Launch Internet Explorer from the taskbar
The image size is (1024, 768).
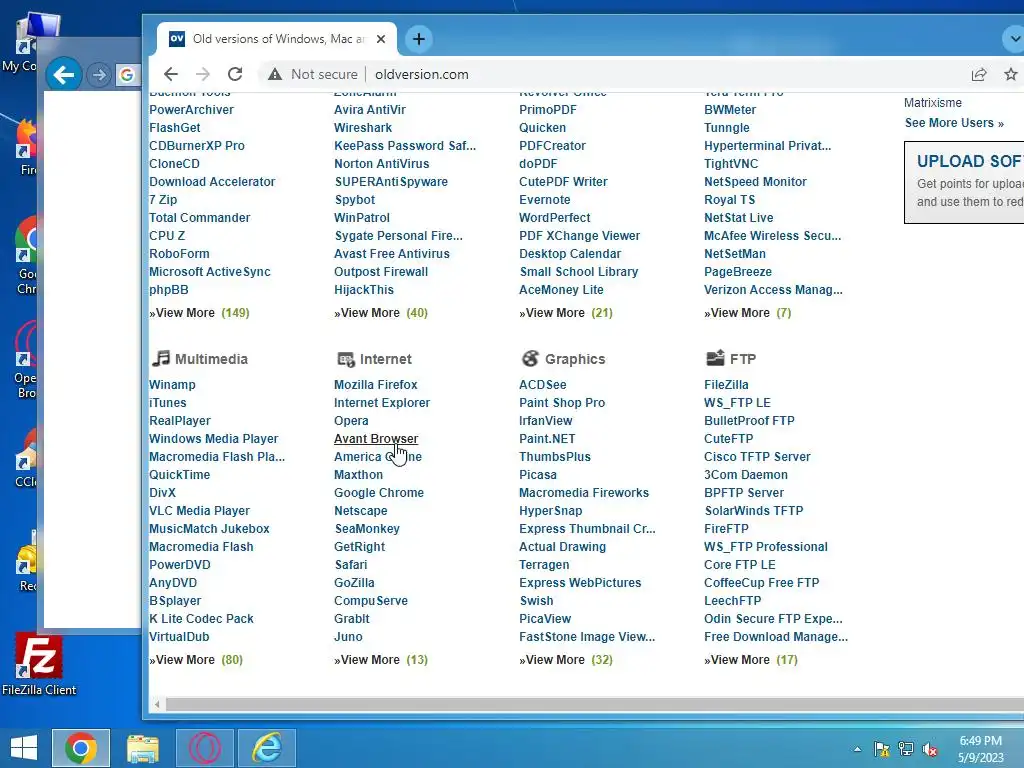pos(267,748)
